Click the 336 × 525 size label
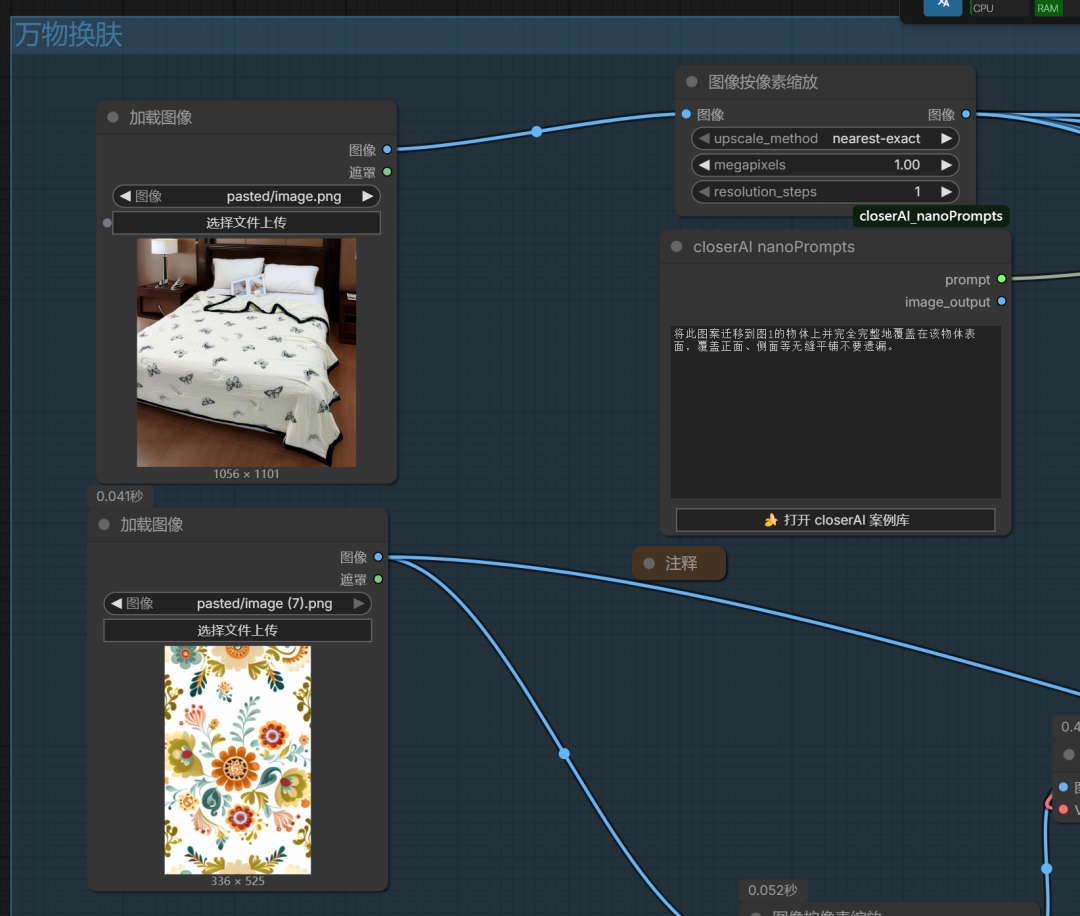Screen dimensions: 1080x916 238,881
